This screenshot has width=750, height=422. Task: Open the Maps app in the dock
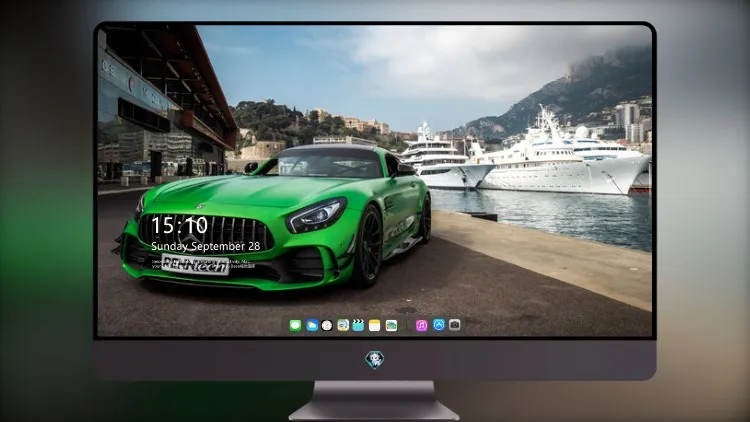(343, 326)
